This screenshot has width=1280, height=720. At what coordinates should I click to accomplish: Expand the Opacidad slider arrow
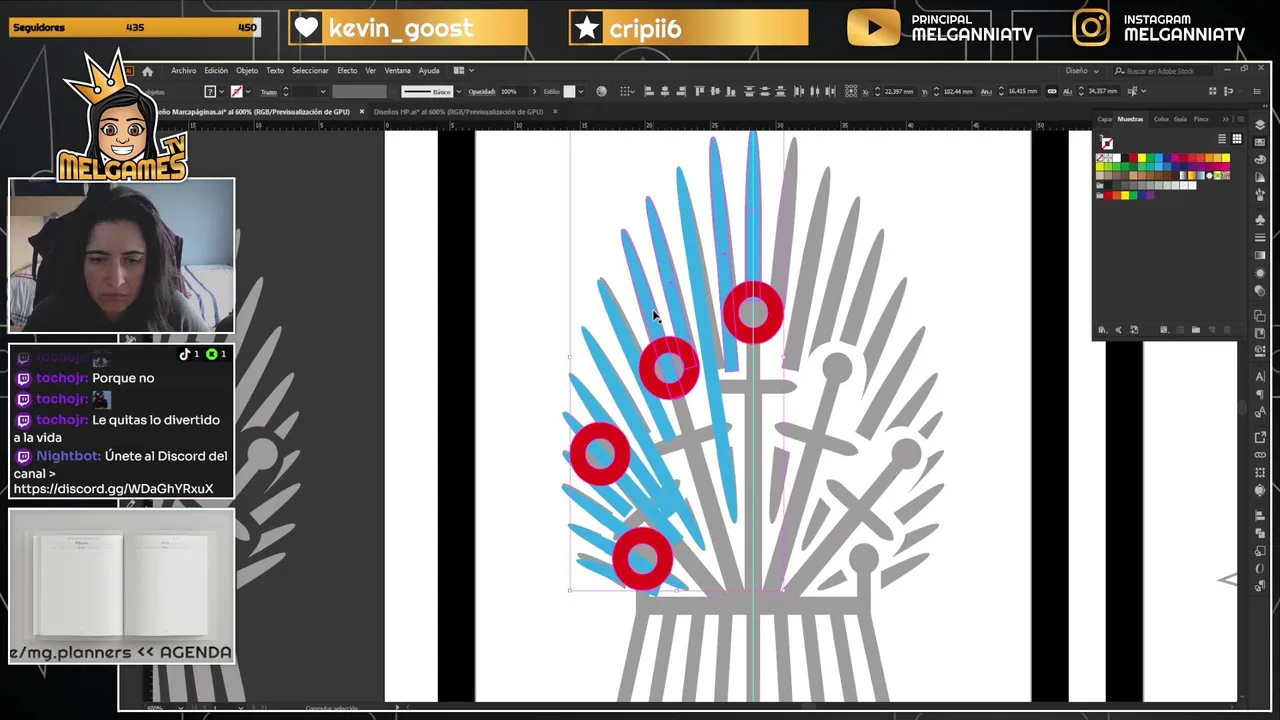click(534, 92)
